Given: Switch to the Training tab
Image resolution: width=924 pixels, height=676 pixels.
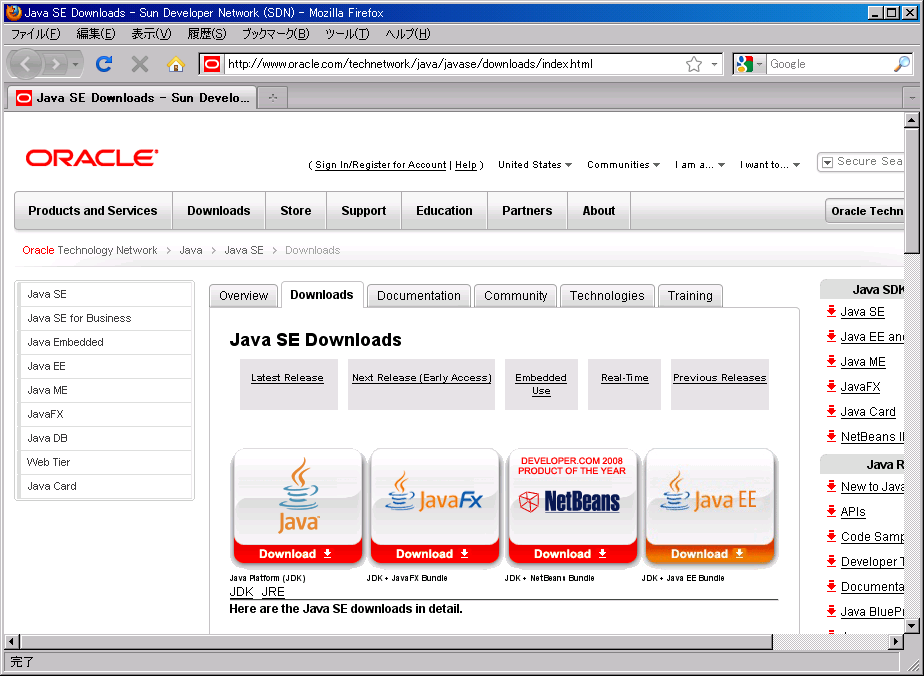Looking at the screenshot, I should [x=690, y=296].
